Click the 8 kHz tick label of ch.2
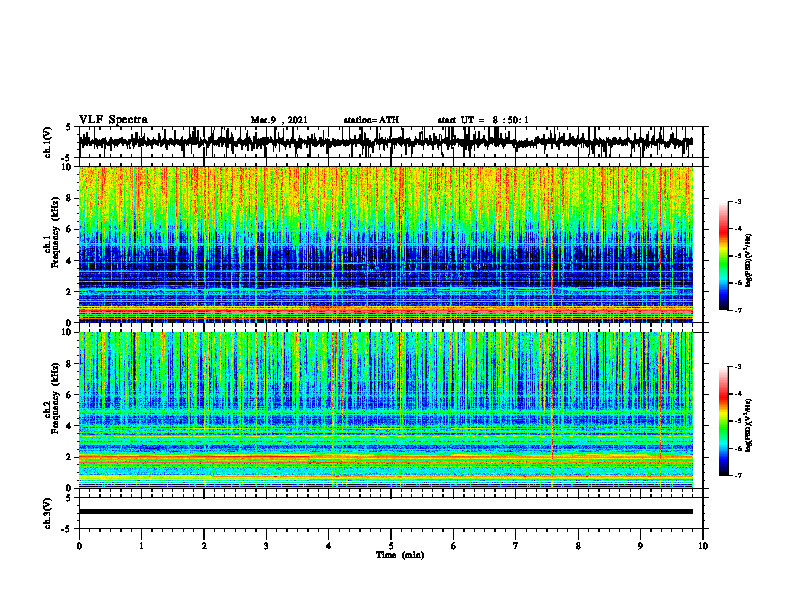This screenshot has width=792, height=612. 69,364
